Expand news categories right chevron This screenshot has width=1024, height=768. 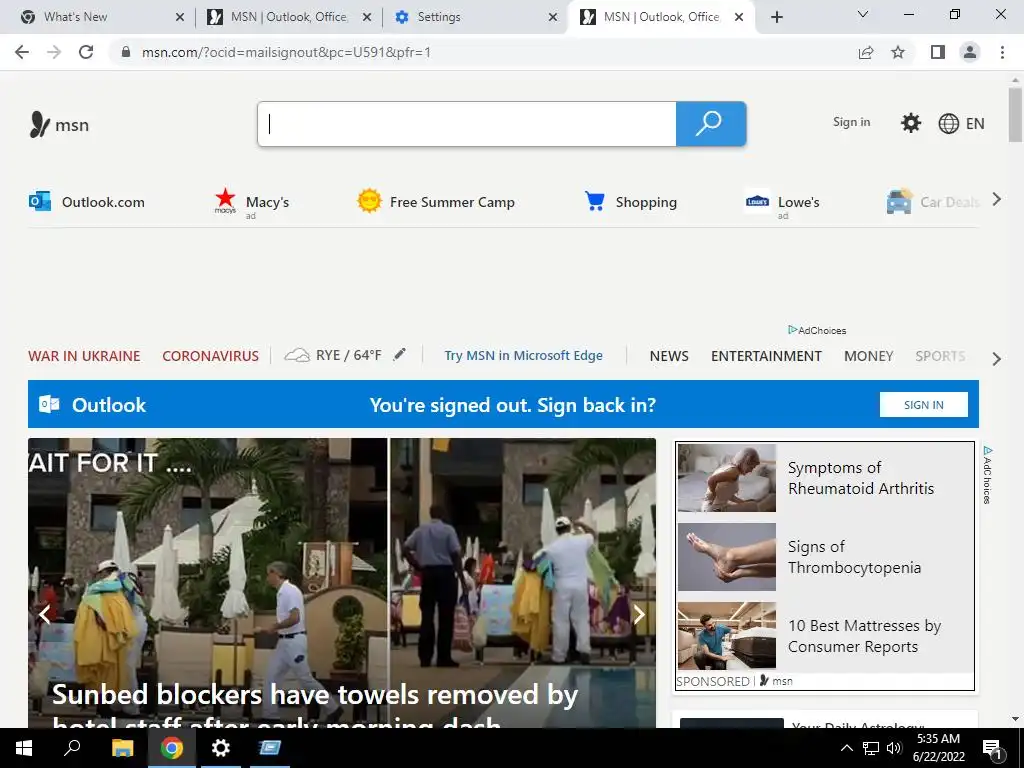(x=997, y=359)
